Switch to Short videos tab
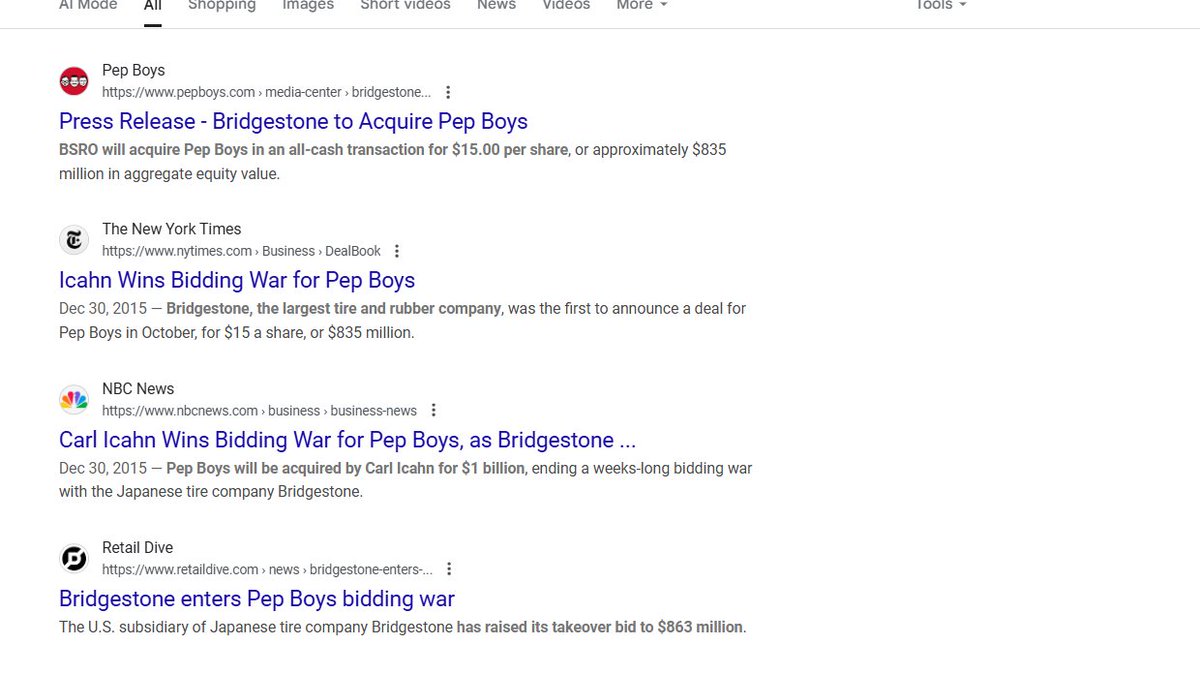Image resolution: width=1200 pixels, height=675 pixels. [x=405, y=6]
